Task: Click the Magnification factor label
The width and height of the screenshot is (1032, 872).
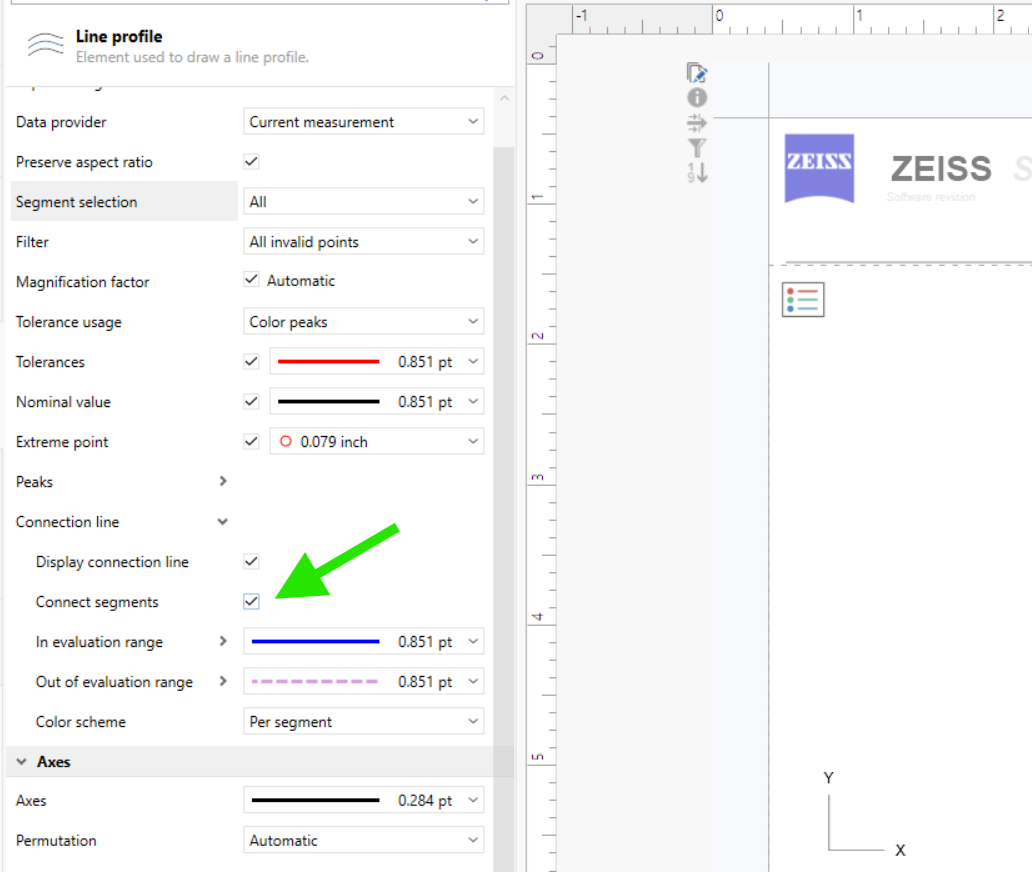Action: point(82,282)
